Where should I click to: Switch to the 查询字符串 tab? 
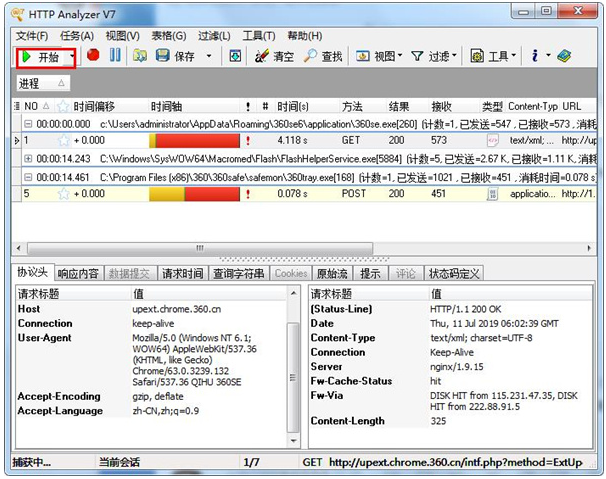(x=239, y=274)
